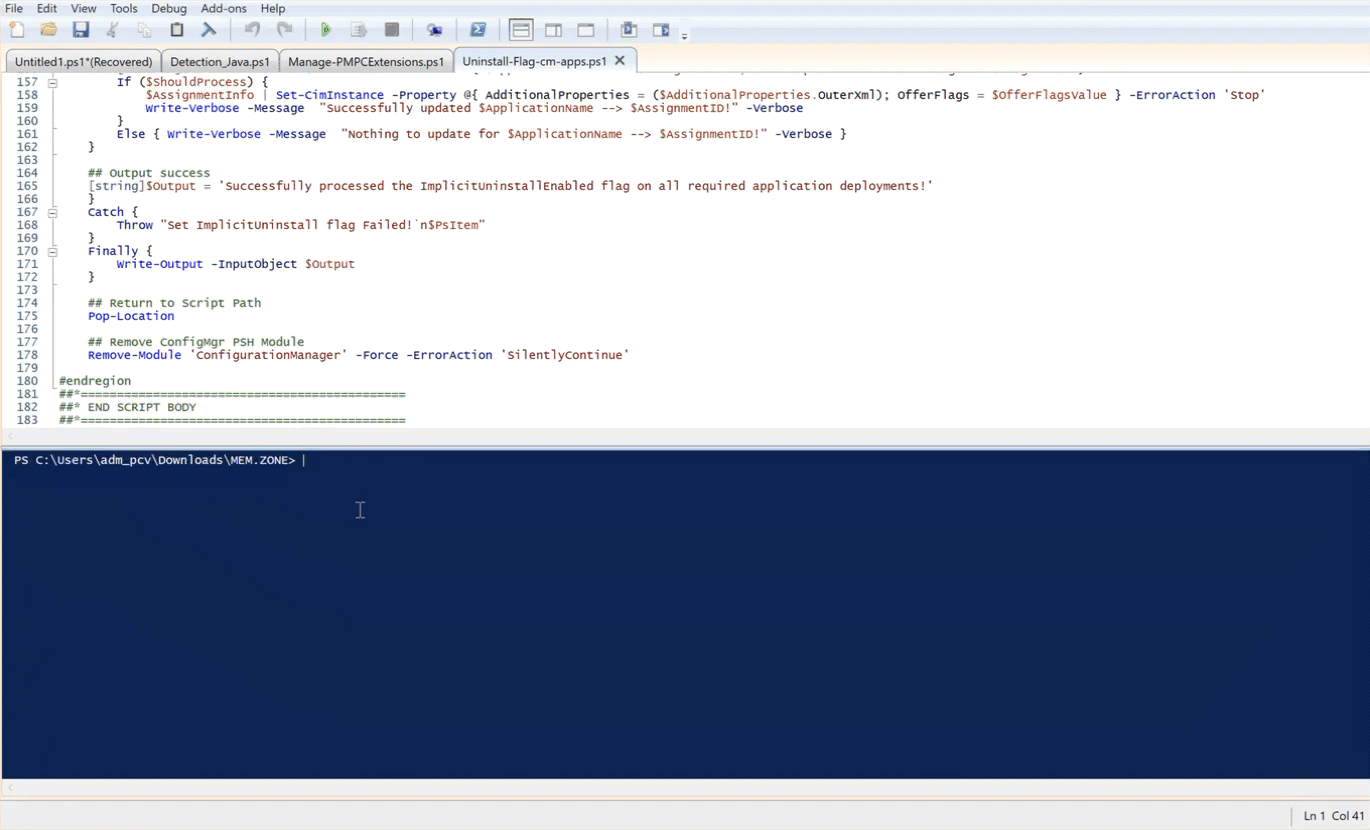The height and width of the screenshot is (830, 1370).
Task: Launch PowerShell.exe from the toolbar icon
Action: tap(478, 30)
